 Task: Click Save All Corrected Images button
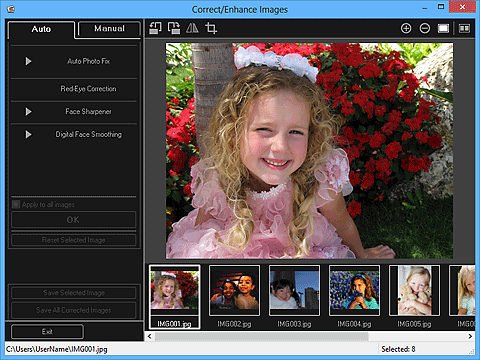tap(74, 310)
